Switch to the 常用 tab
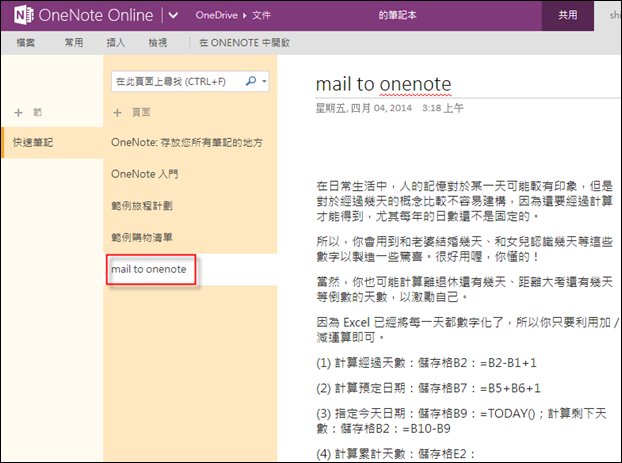This screenshot has width=622, height=463. (74, 42)
